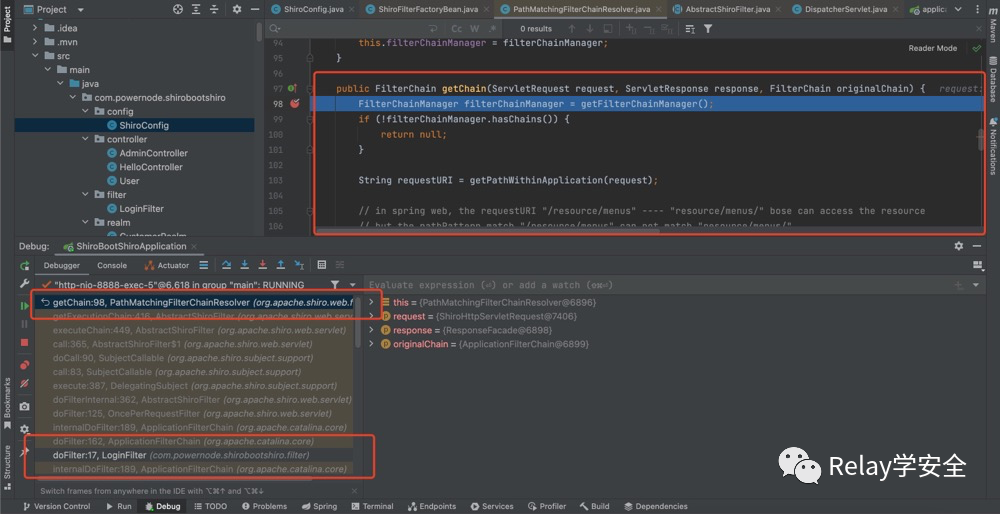This screenshot has height=514, width=1000.
Task: Open Version Control tool window
Action: (x=56, y=506)
